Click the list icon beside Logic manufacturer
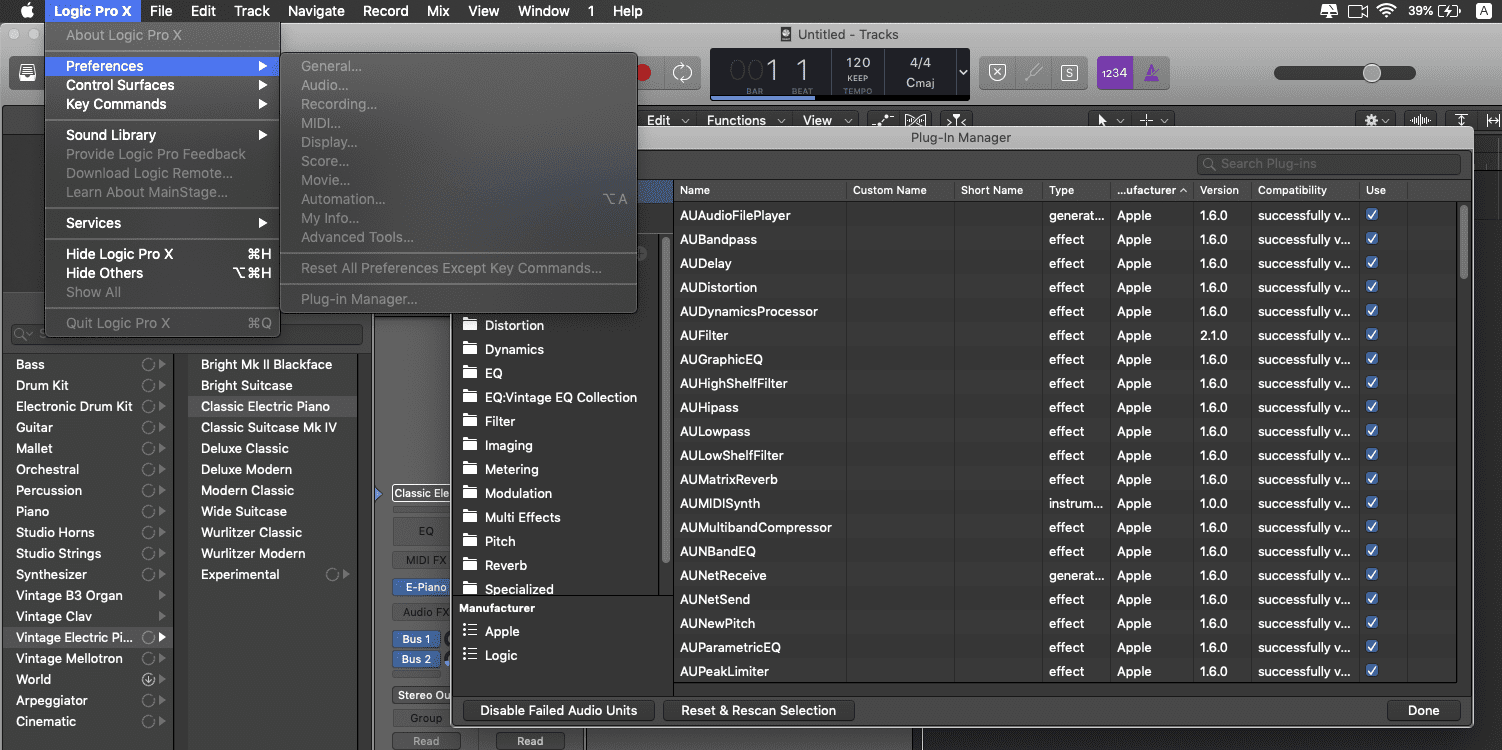Image resolution: width=1502 pixels, height=750 pixels. (470, 655)
